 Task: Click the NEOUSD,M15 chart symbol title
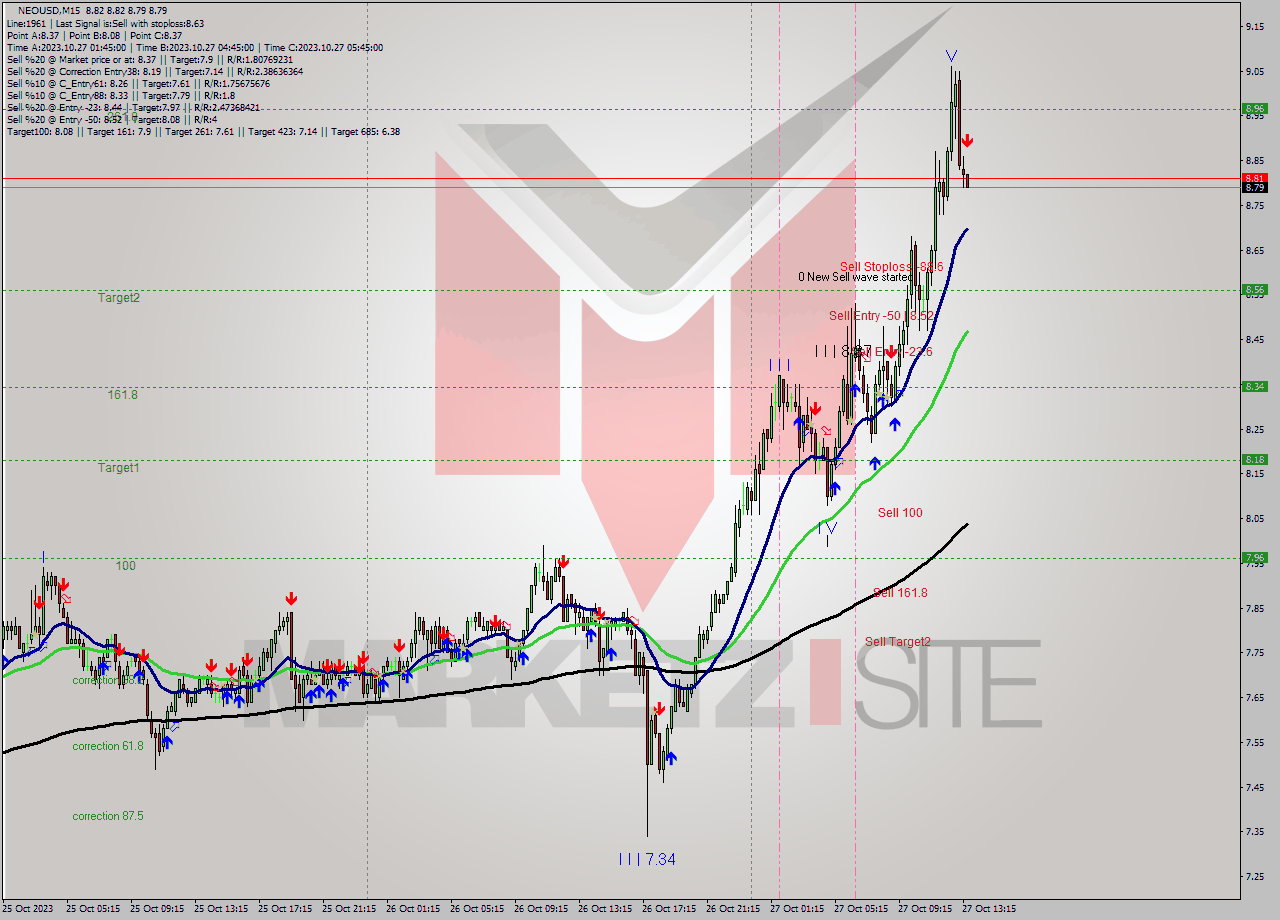(x=49, y=10)
